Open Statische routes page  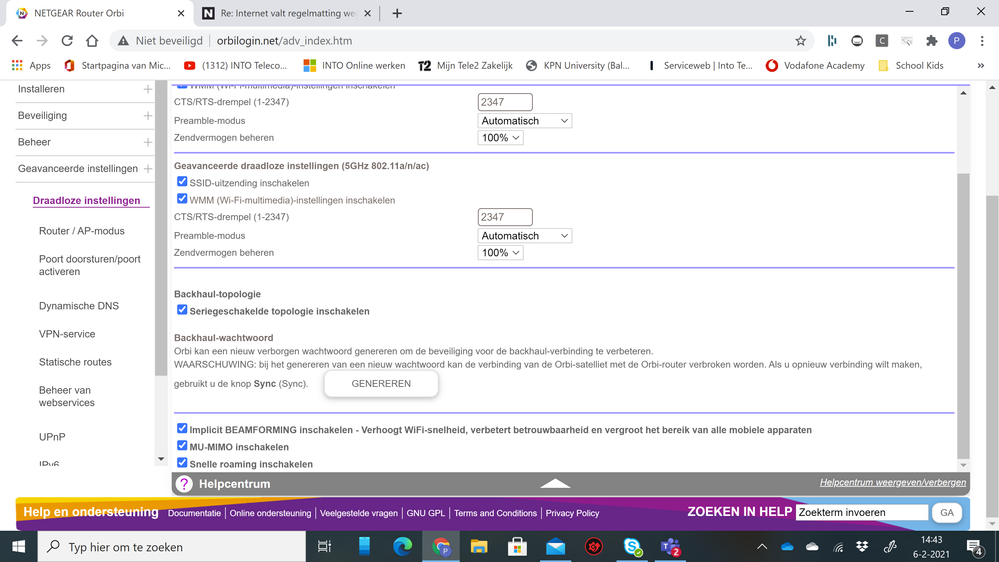click(75, 362)
